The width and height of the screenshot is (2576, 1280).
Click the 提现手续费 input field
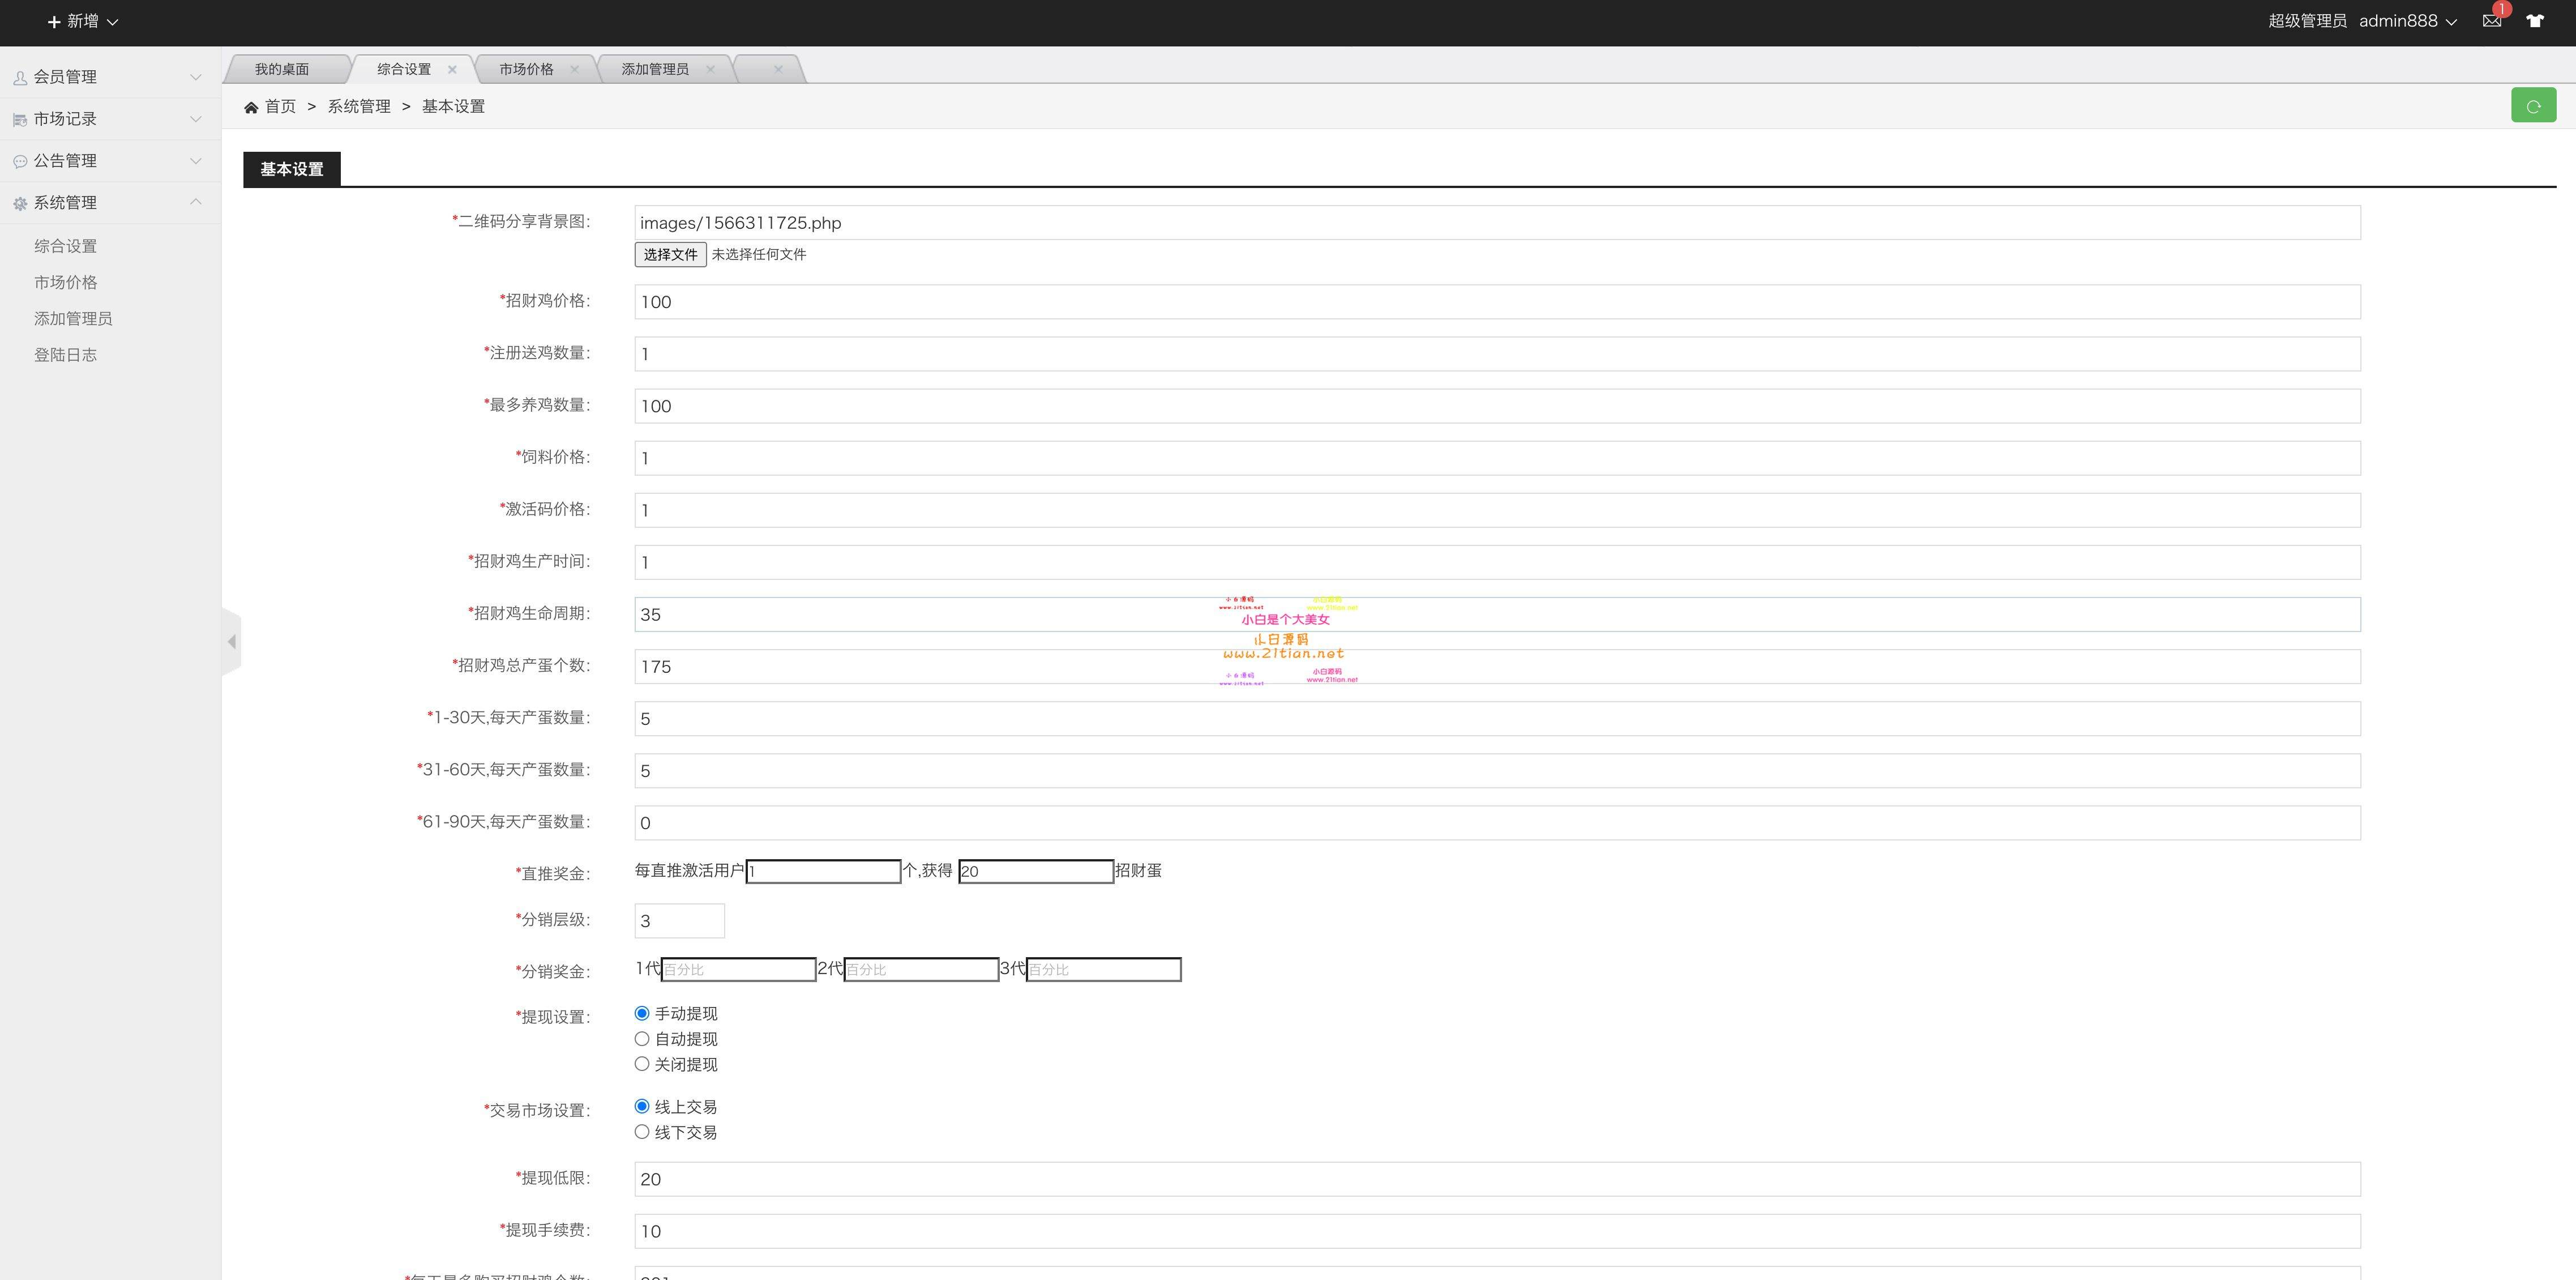point(1497,1231)
